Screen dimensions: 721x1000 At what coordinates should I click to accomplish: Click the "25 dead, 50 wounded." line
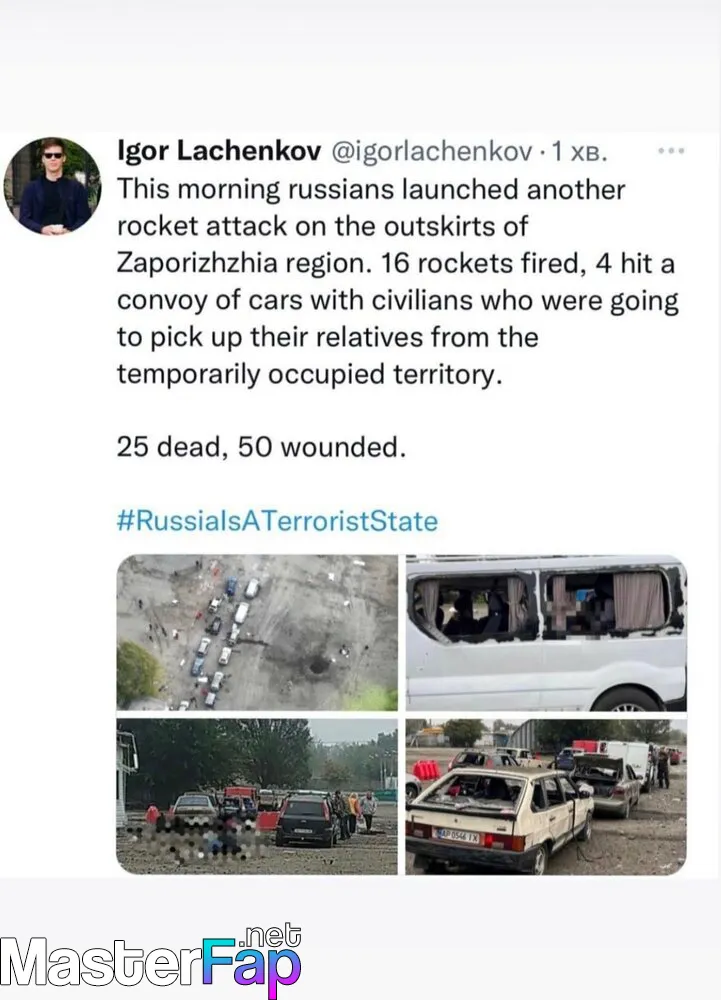pos(261,446)
